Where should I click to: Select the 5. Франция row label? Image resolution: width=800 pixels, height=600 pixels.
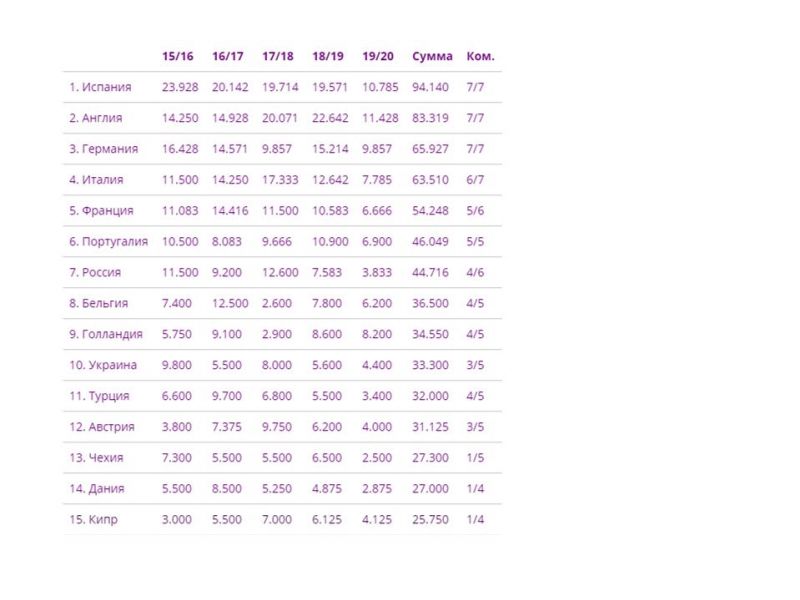pyautogui.click(x=101, y=211)
